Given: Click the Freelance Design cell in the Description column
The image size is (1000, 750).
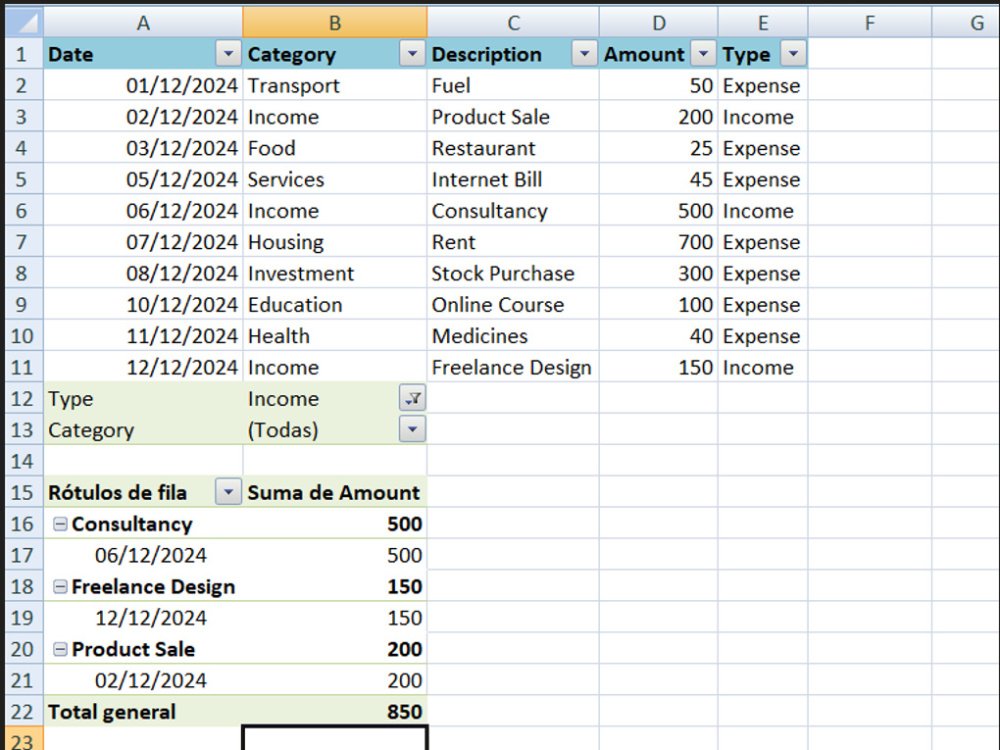Looking at the screenshot, I should [x=513, y=367].
